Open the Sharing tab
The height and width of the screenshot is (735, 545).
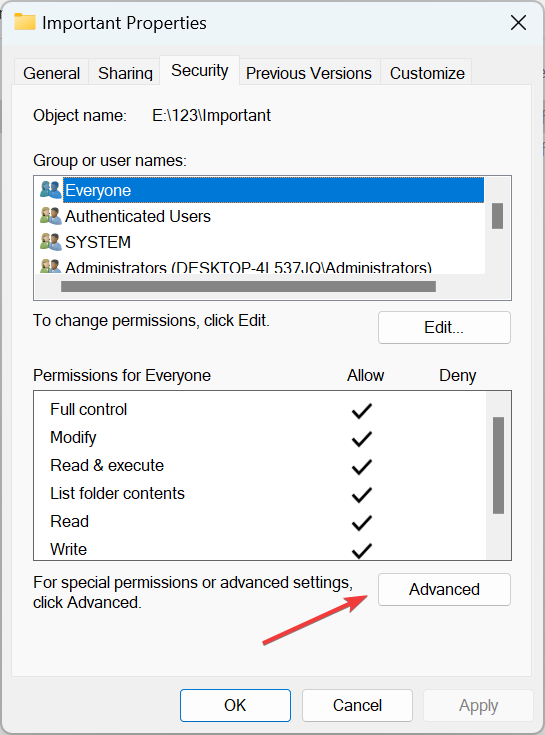(x=125, y=73)
